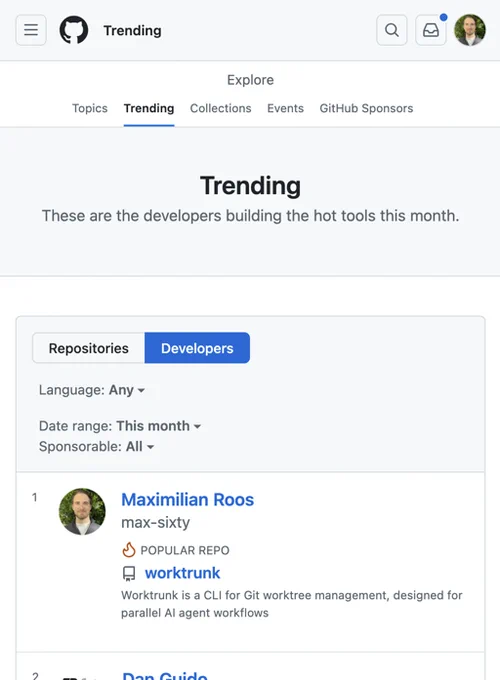This screenshot has height=680, width=500.
Task: Open the worktrunk repository link
Action: click(x=183, y=573)
